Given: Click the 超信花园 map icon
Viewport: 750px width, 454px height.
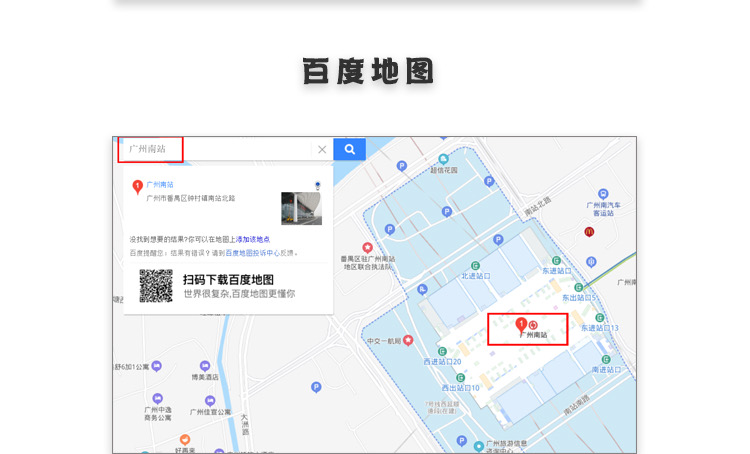Looking at the screenshot, I should click(443, 159).
